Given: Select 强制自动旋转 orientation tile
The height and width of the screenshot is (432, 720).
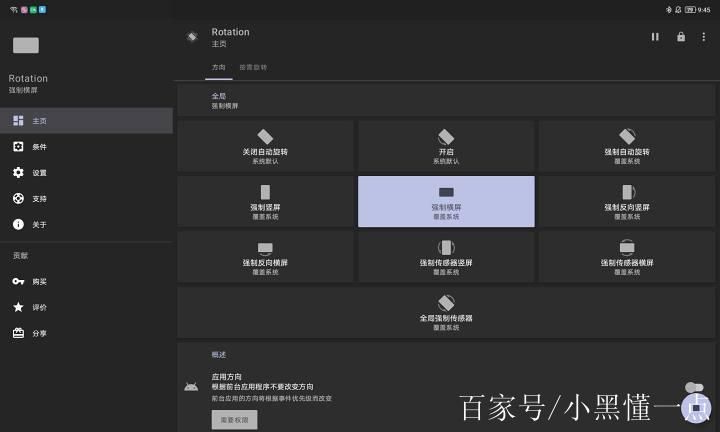Looking at the screenshot, I should point(627,146).
